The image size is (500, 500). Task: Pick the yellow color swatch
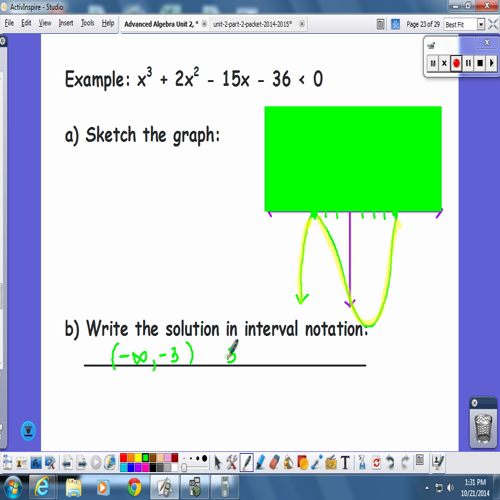(x=138, y=458)
